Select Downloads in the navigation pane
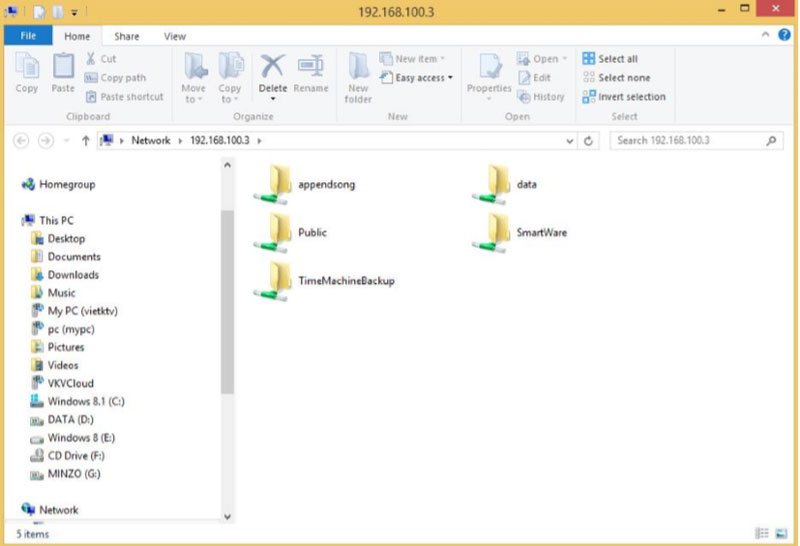800x546 pixels. (x=73, y=275)
